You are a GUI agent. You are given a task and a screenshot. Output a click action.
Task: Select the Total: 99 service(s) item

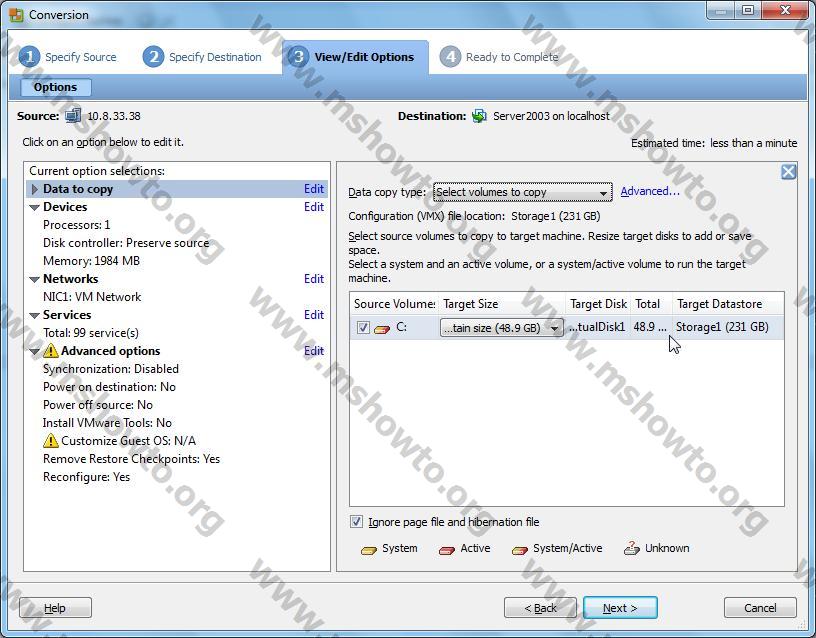91,333
